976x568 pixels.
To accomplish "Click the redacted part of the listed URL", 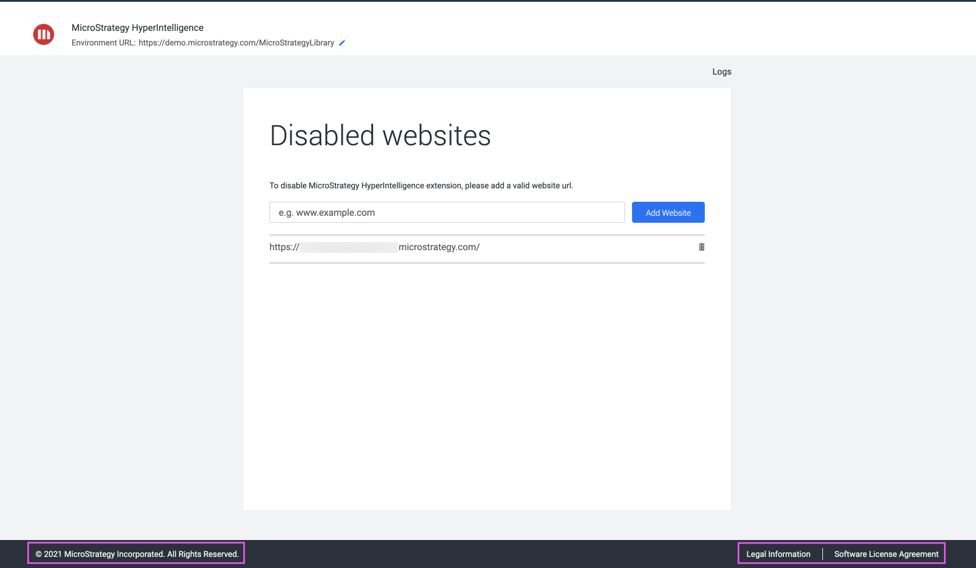I will point(348,247).
